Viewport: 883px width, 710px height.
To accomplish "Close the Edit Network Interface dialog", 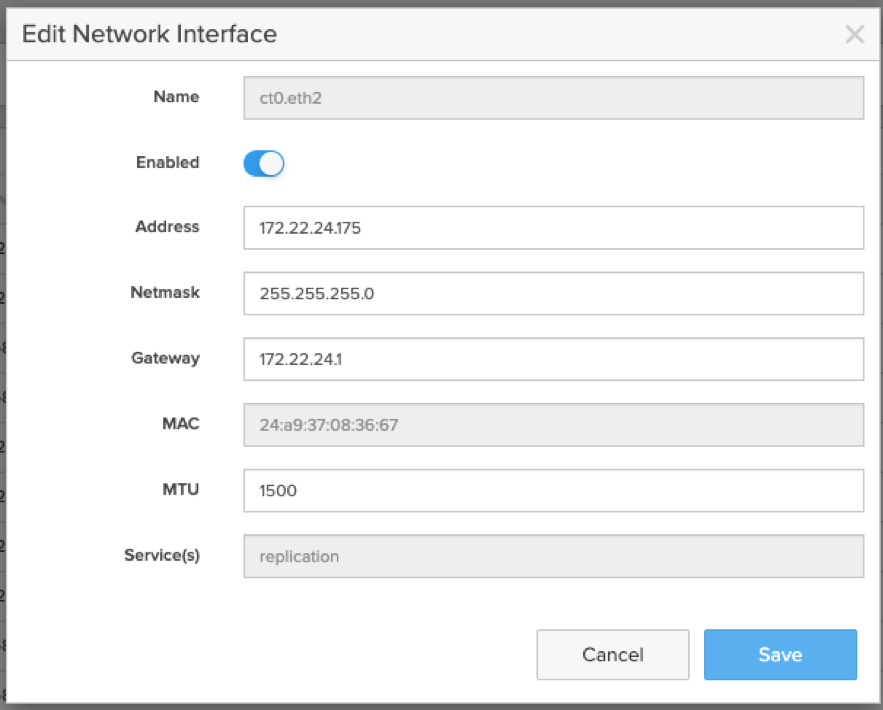I will 854,35.
